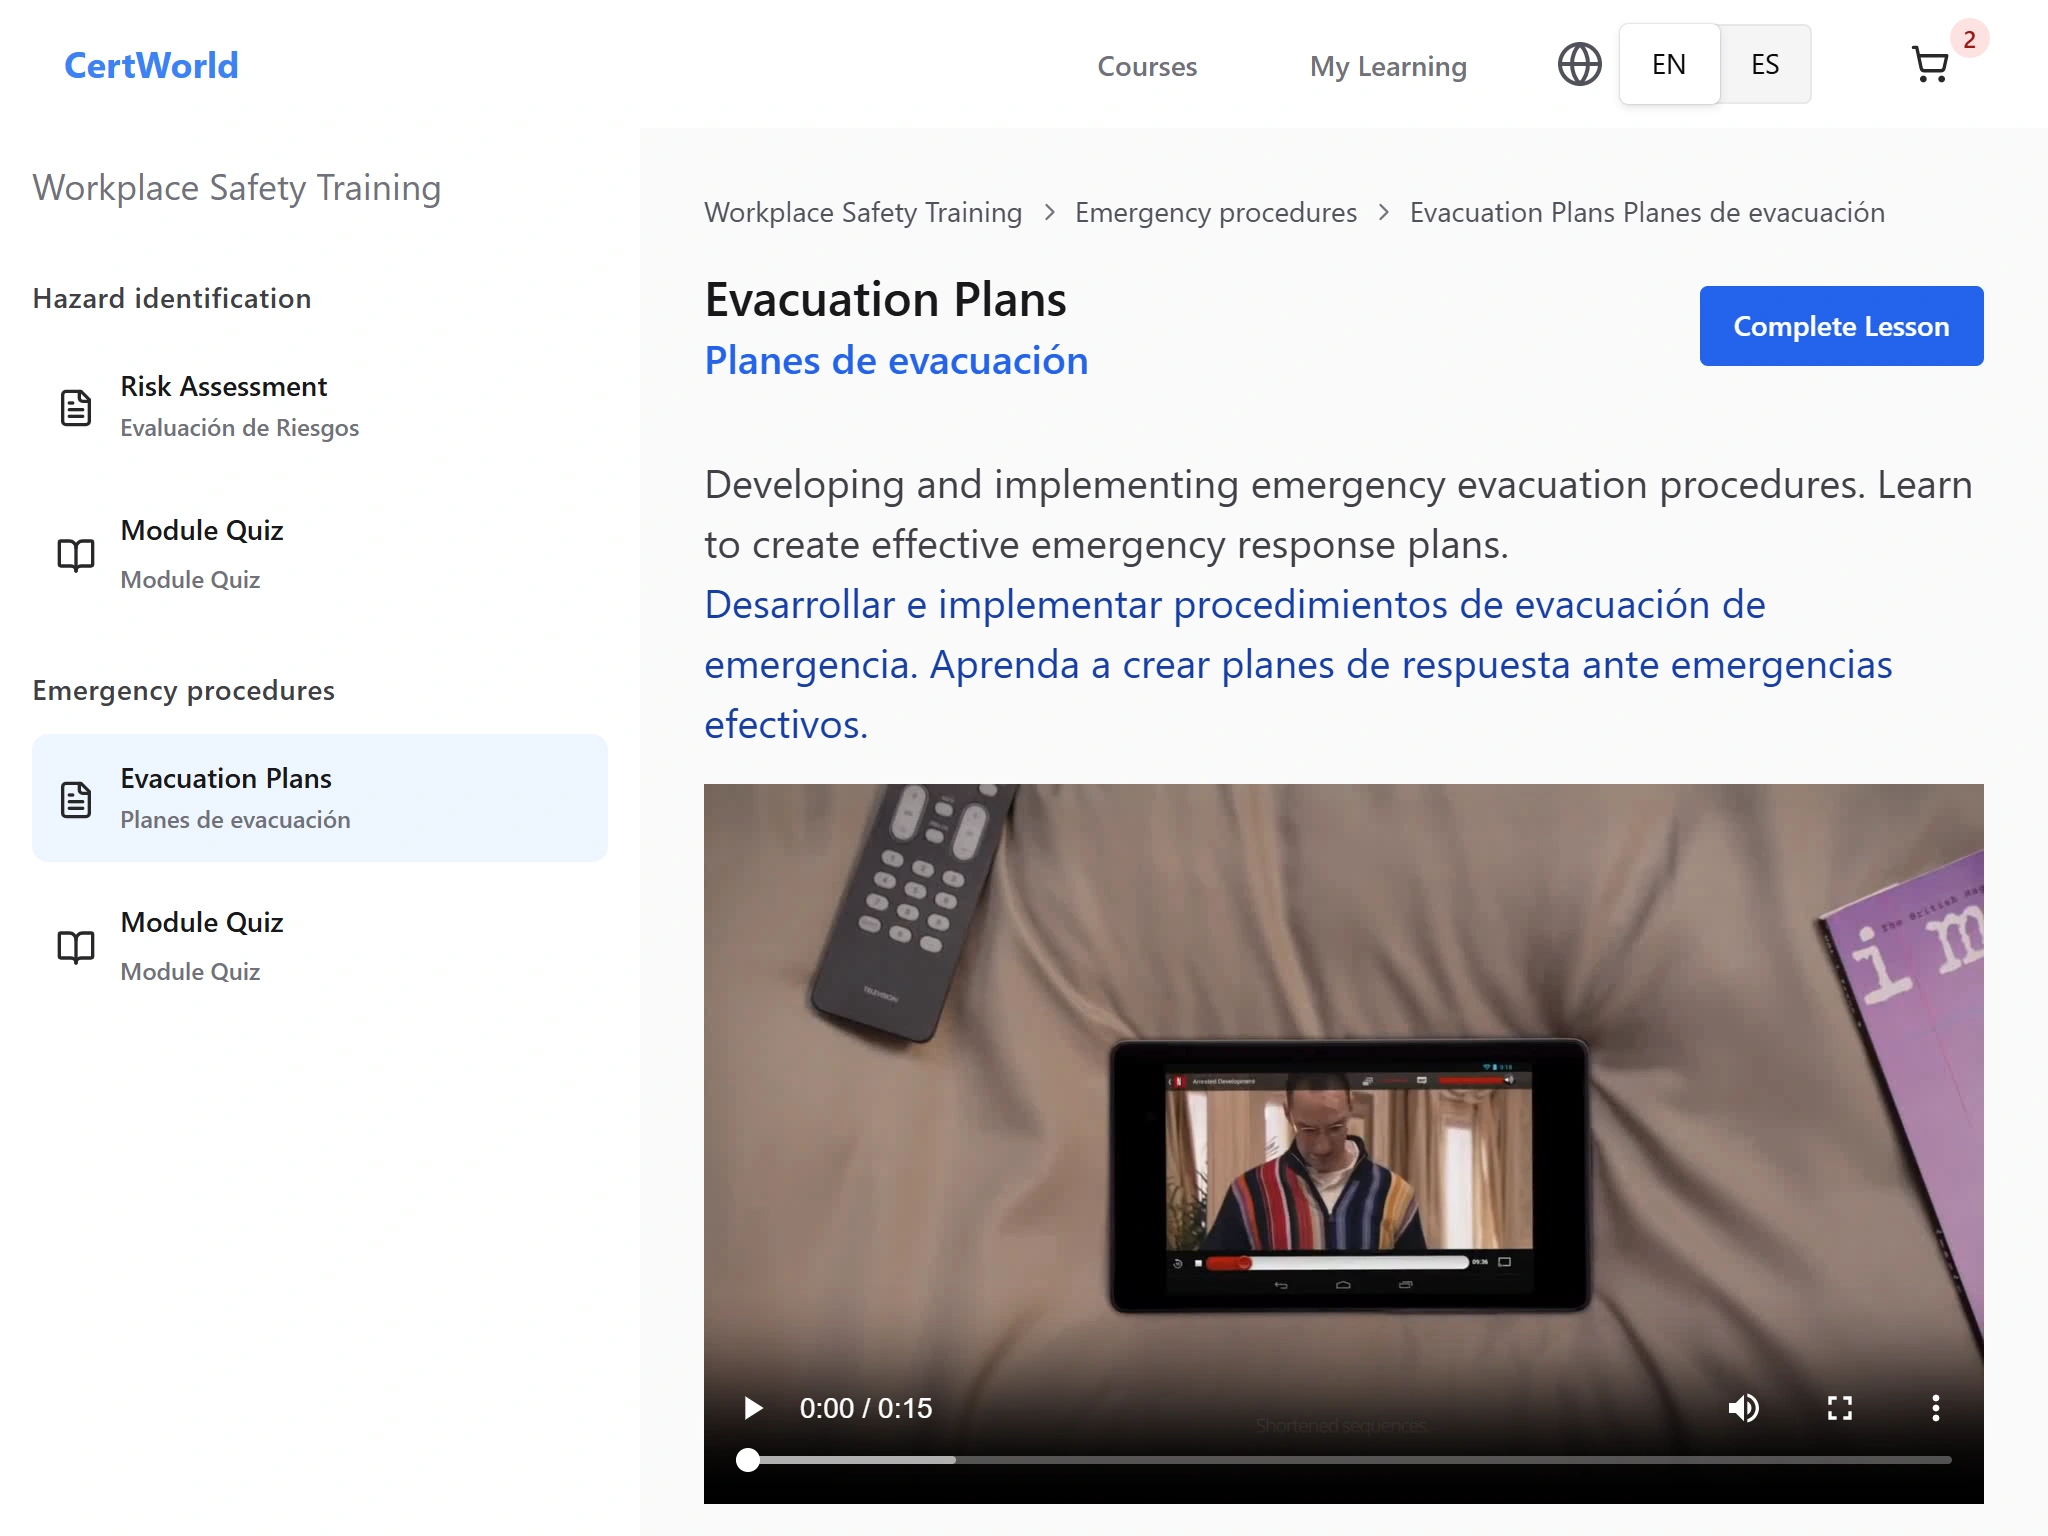Open video more options menu
This screenshot has width=2048, height=1536.
pos(1935,1408)
